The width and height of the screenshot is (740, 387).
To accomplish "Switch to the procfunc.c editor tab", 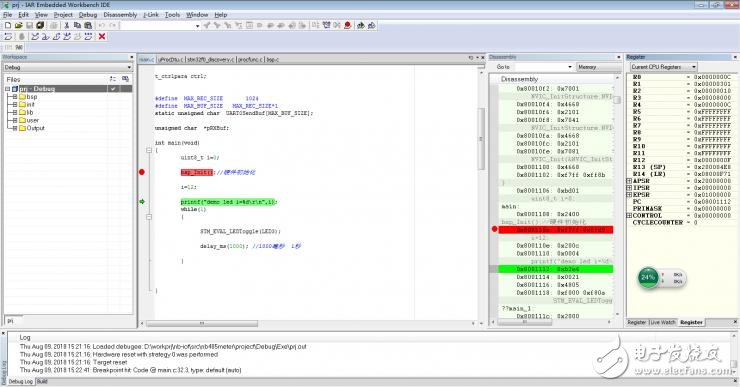I will tap(250, 59).
